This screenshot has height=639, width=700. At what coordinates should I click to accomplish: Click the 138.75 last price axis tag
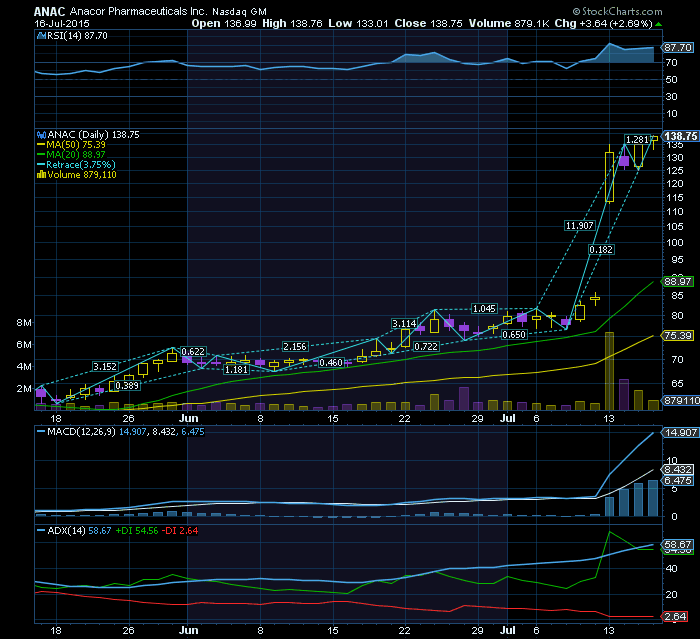point(680,136)
